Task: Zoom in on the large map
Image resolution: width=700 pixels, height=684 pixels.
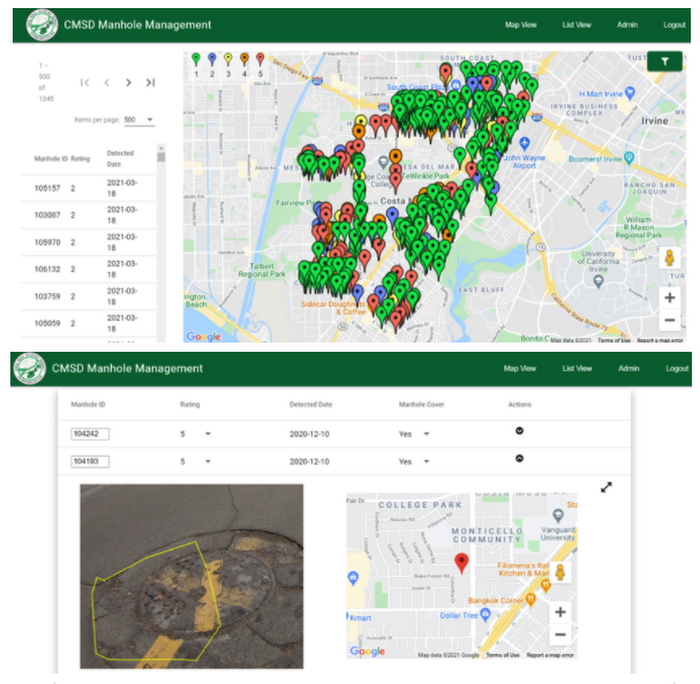Action: click(x=669, y=298)
